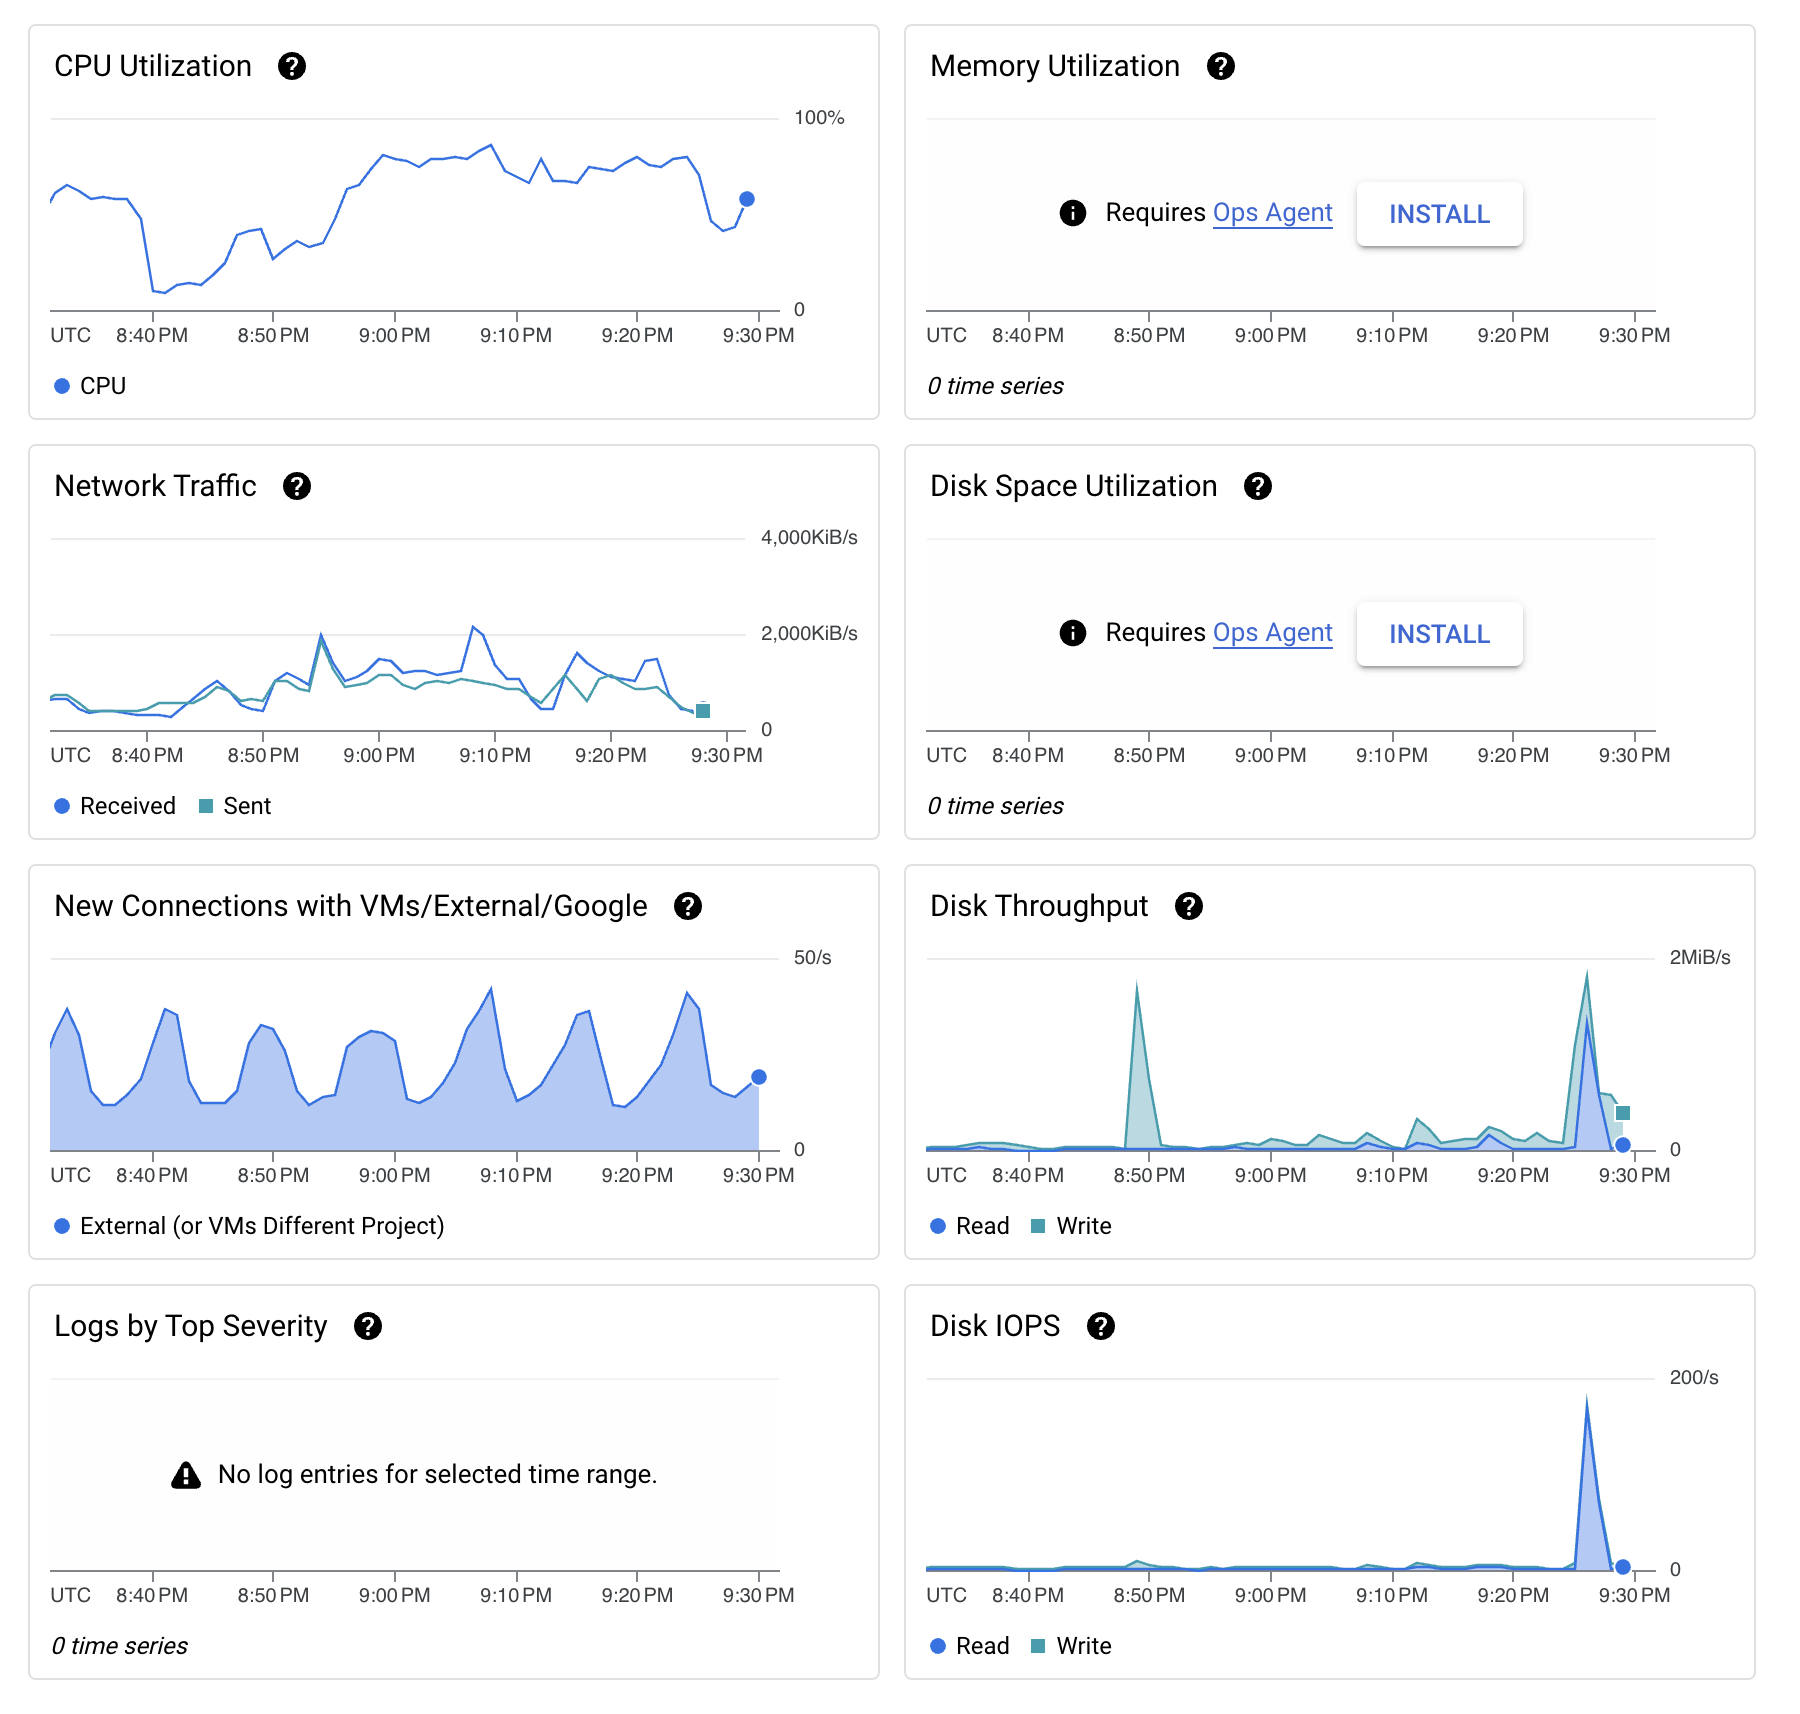The width and height of the screenshot is (1800, 1714).
Task: Click 50/s axis label on New Connections chart
Action: (812, 958)
